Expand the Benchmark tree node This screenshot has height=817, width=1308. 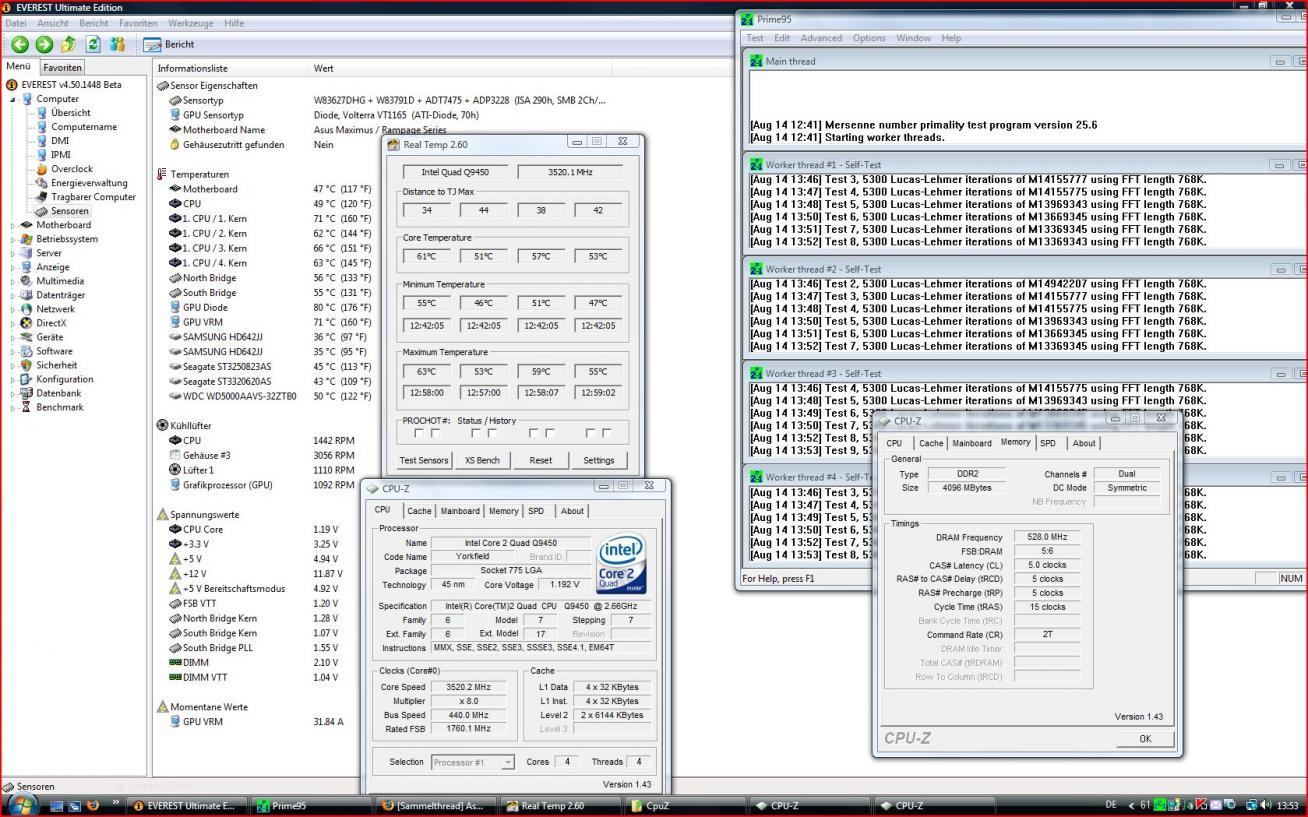(13, 407)
